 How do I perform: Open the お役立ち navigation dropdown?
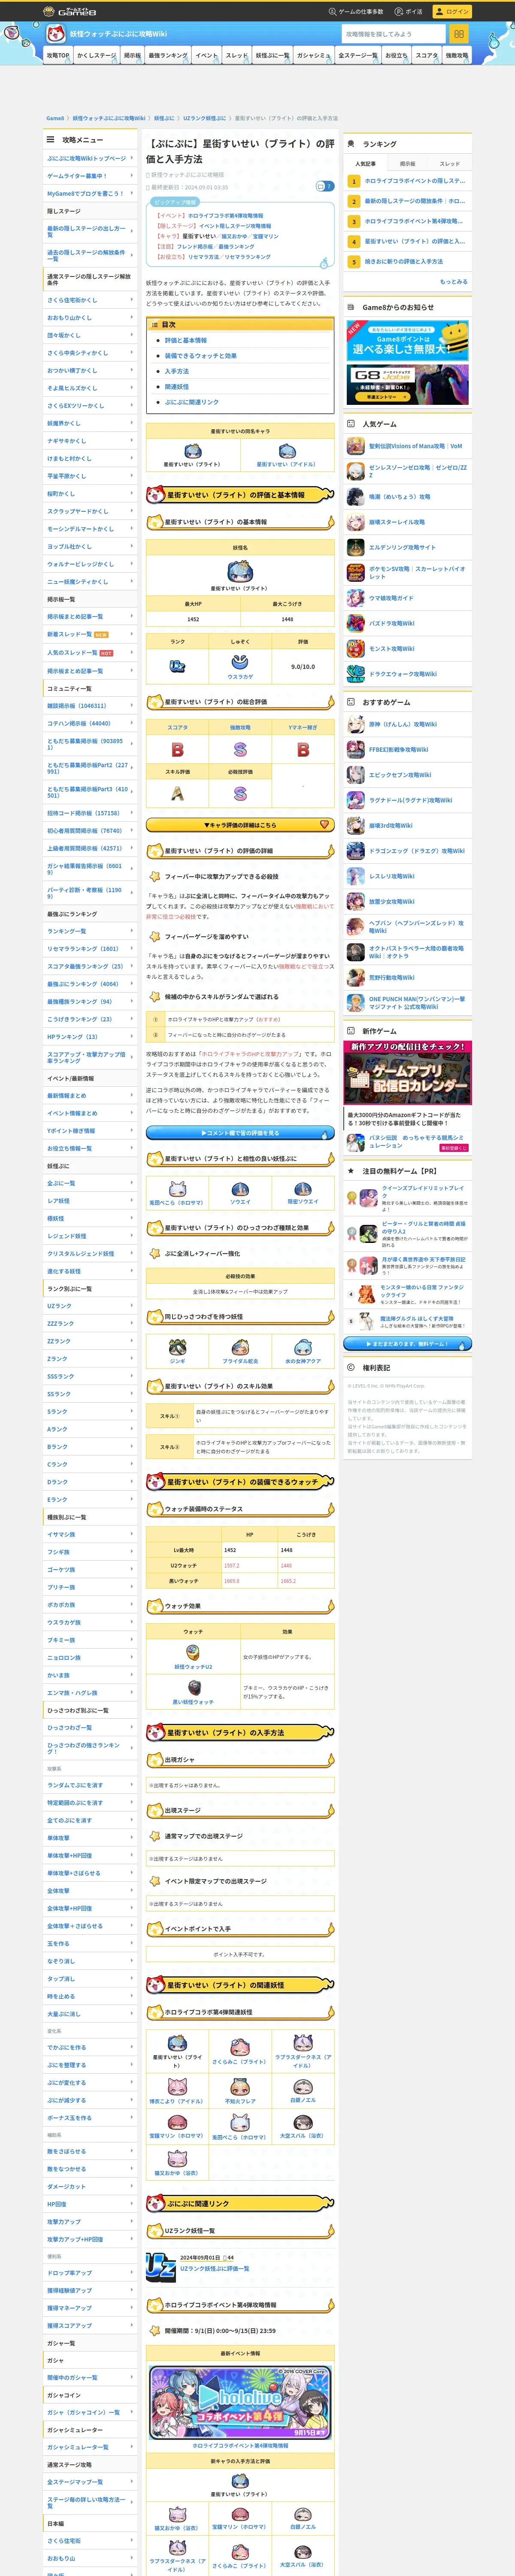[x=398, y=56]
